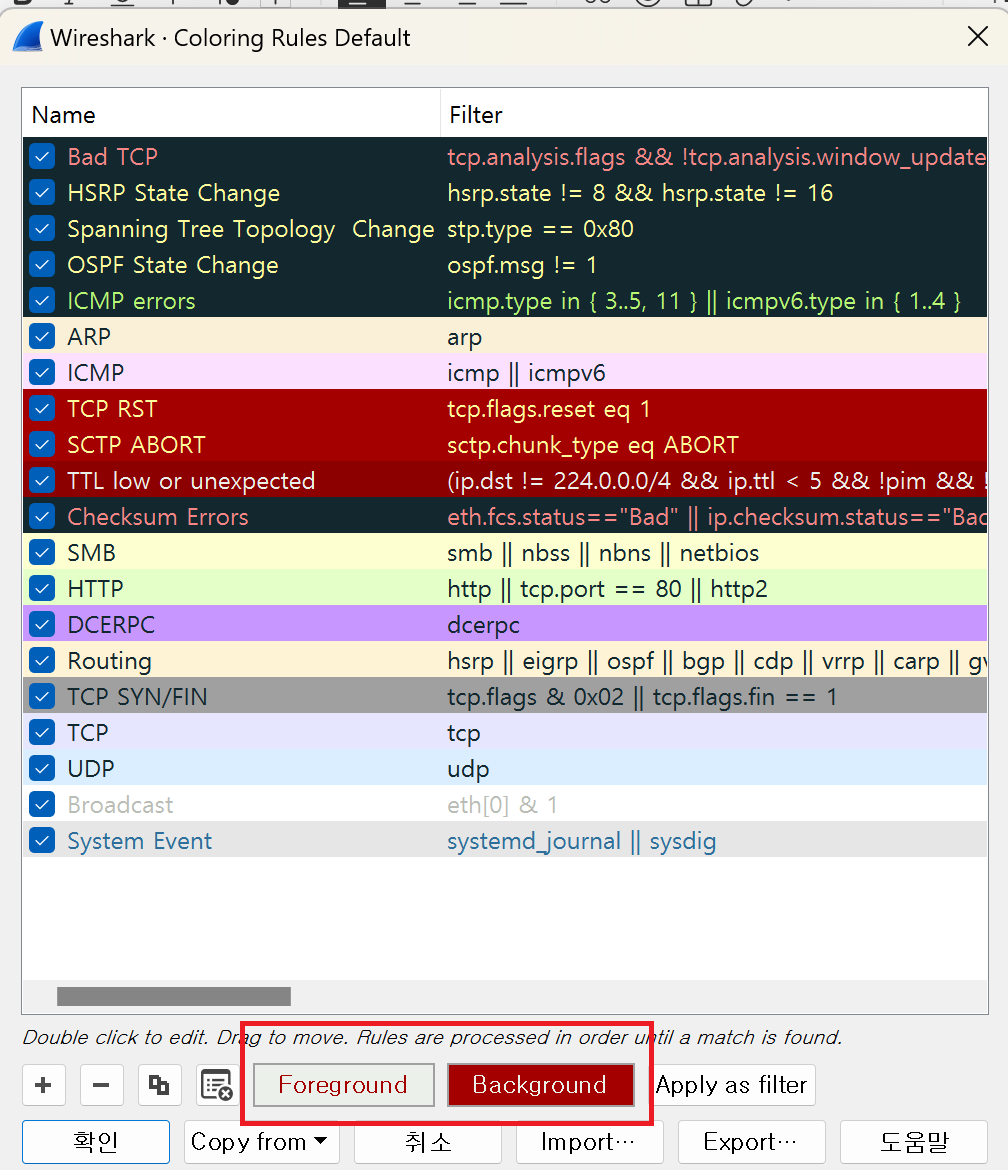Screen dimensions: 1008x1170
Task: Uncheck the TCP rule checkbox
Action: coord(43,733)
